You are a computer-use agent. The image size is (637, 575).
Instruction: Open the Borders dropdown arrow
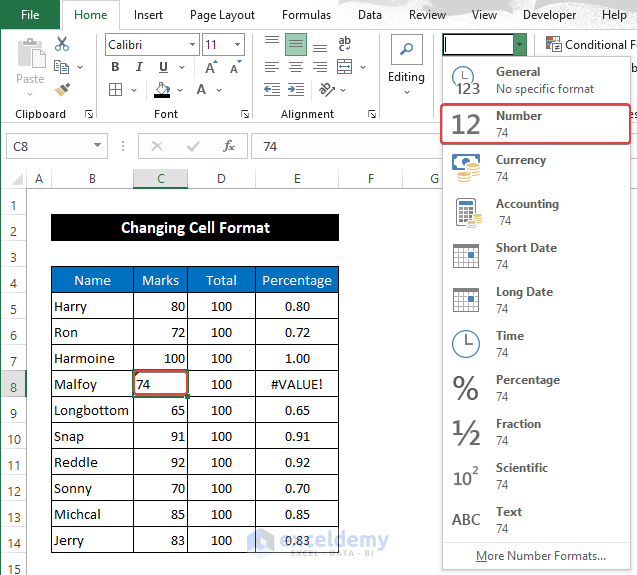point(134,90)
